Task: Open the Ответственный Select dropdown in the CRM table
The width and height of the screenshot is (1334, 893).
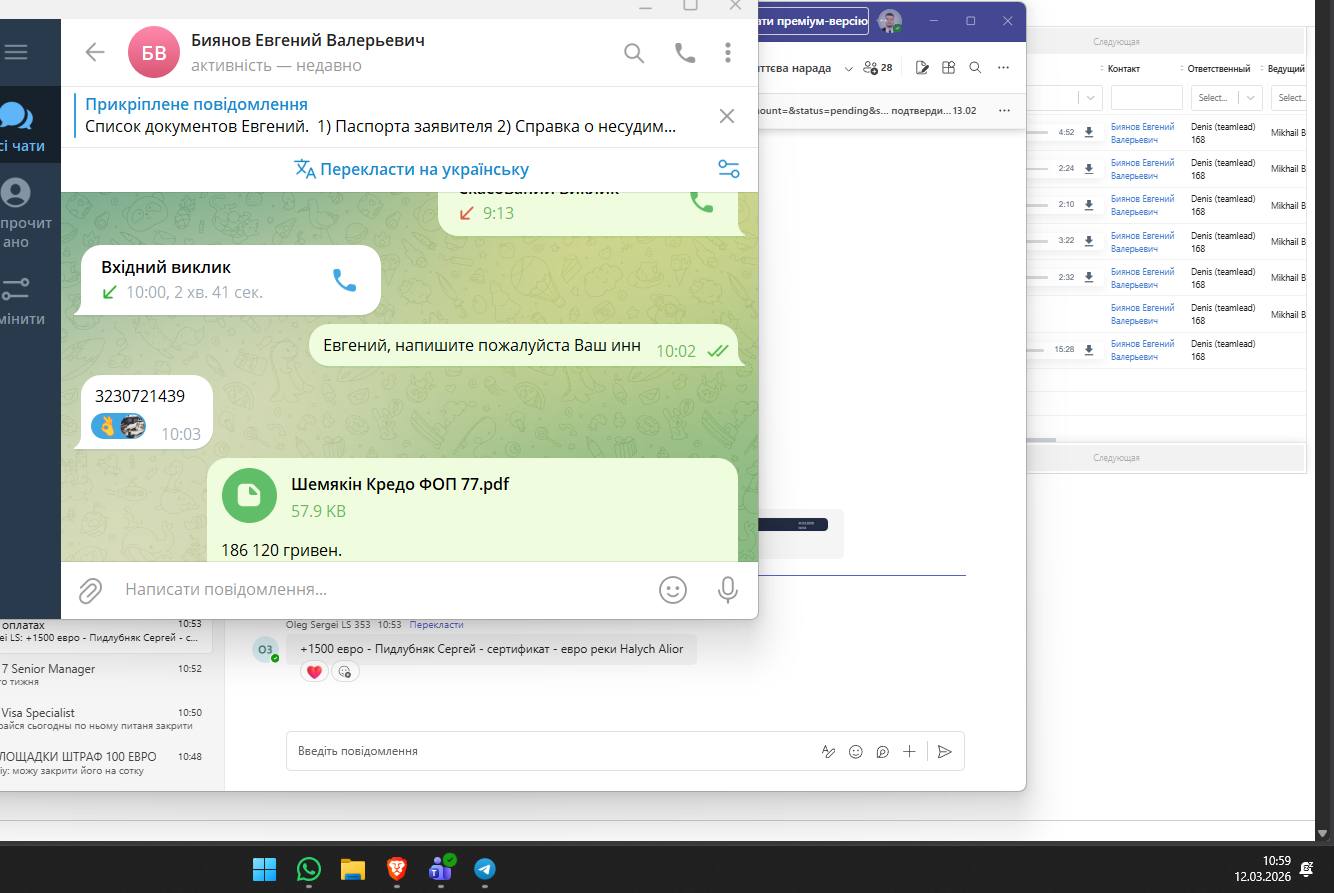Action: 1227,98
